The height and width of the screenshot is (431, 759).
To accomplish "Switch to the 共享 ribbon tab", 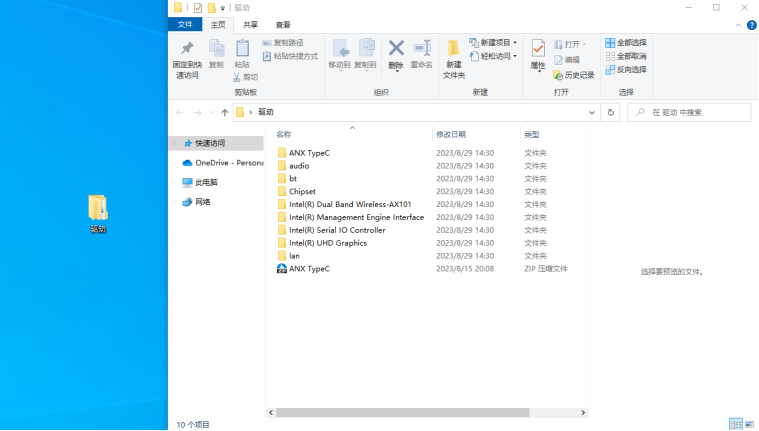I will tap(250, 25).
